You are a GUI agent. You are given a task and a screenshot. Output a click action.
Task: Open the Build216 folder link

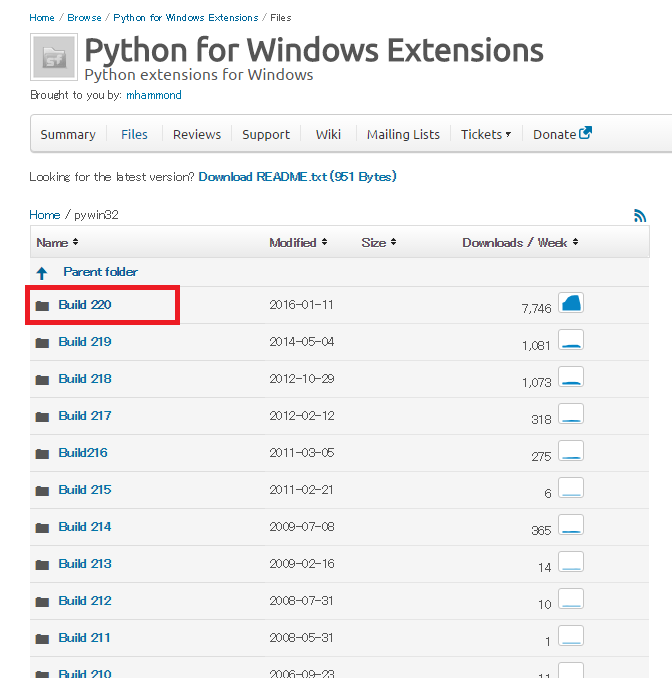pos(83,453)
